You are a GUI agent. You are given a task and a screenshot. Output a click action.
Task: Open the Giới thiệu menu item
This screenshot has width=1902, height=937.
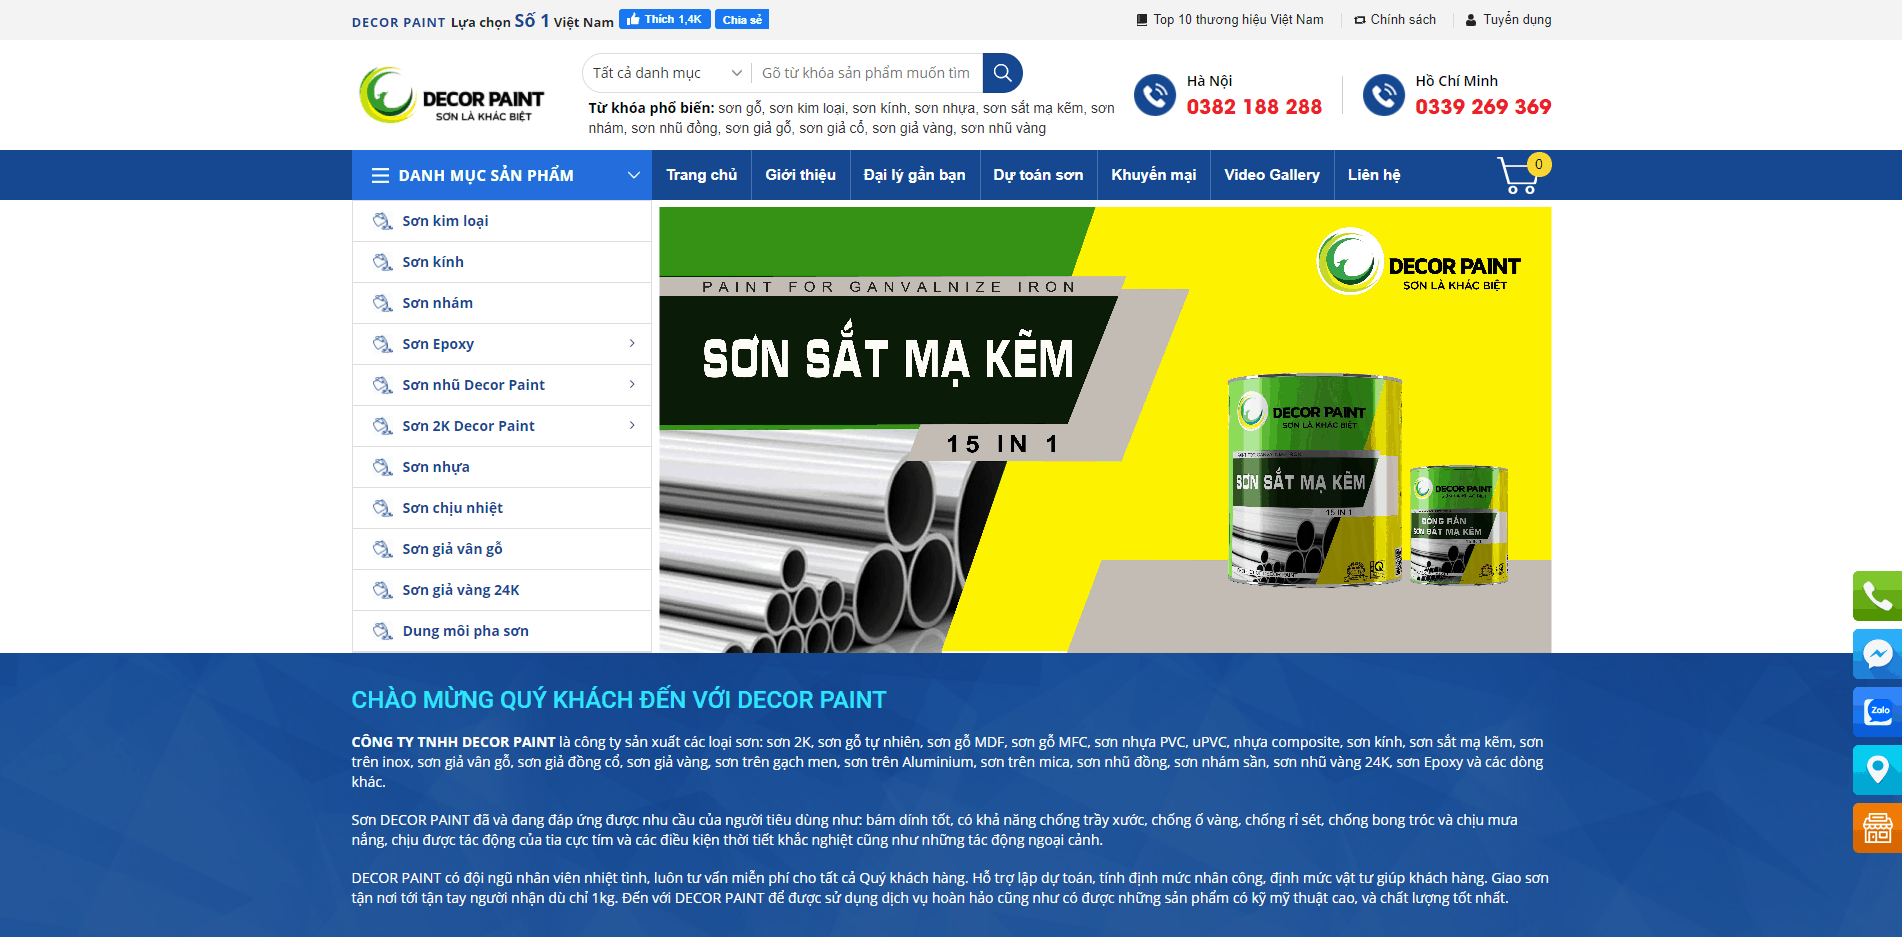point(801,175)
